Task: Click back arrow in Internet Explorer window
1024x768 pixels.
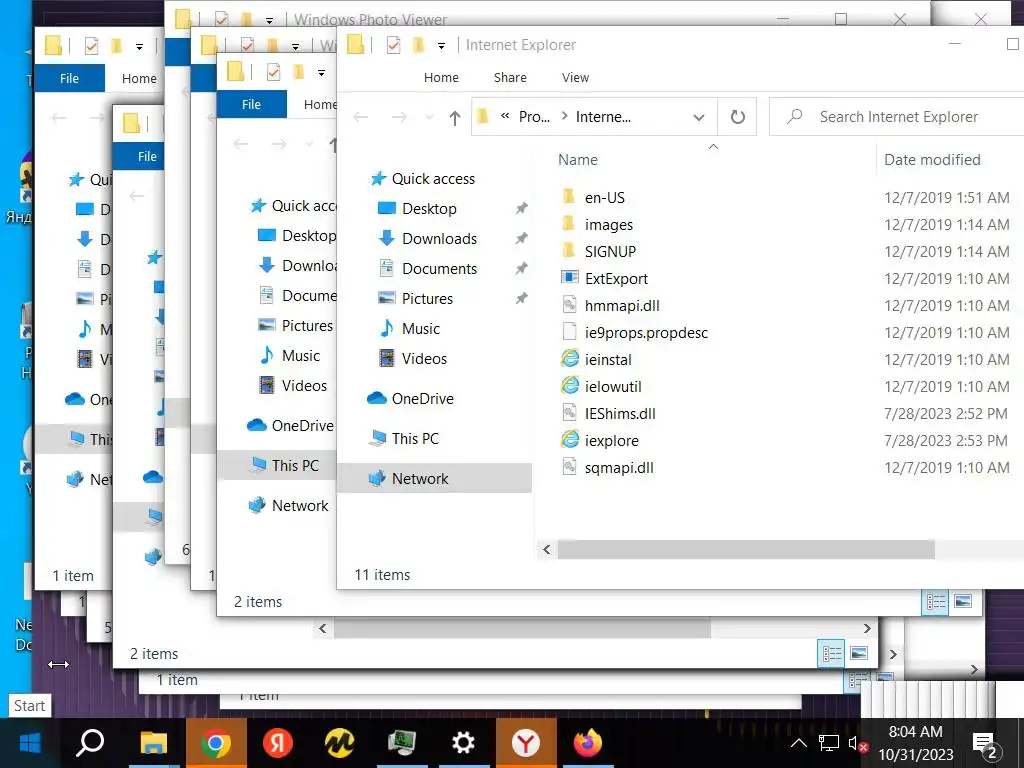Action: pos(360,118)
